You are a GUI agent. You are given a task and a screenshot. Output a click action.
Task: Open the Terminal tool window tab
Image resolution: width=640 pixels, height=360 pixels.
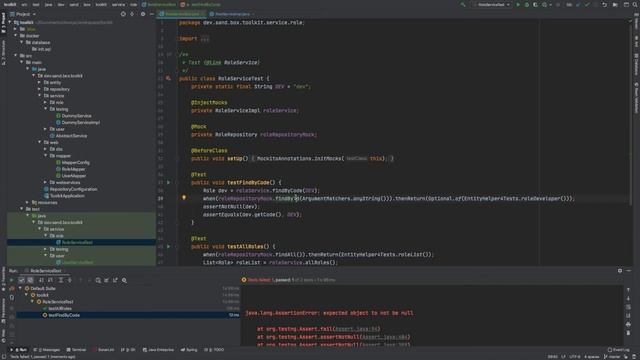pos(76,350)
